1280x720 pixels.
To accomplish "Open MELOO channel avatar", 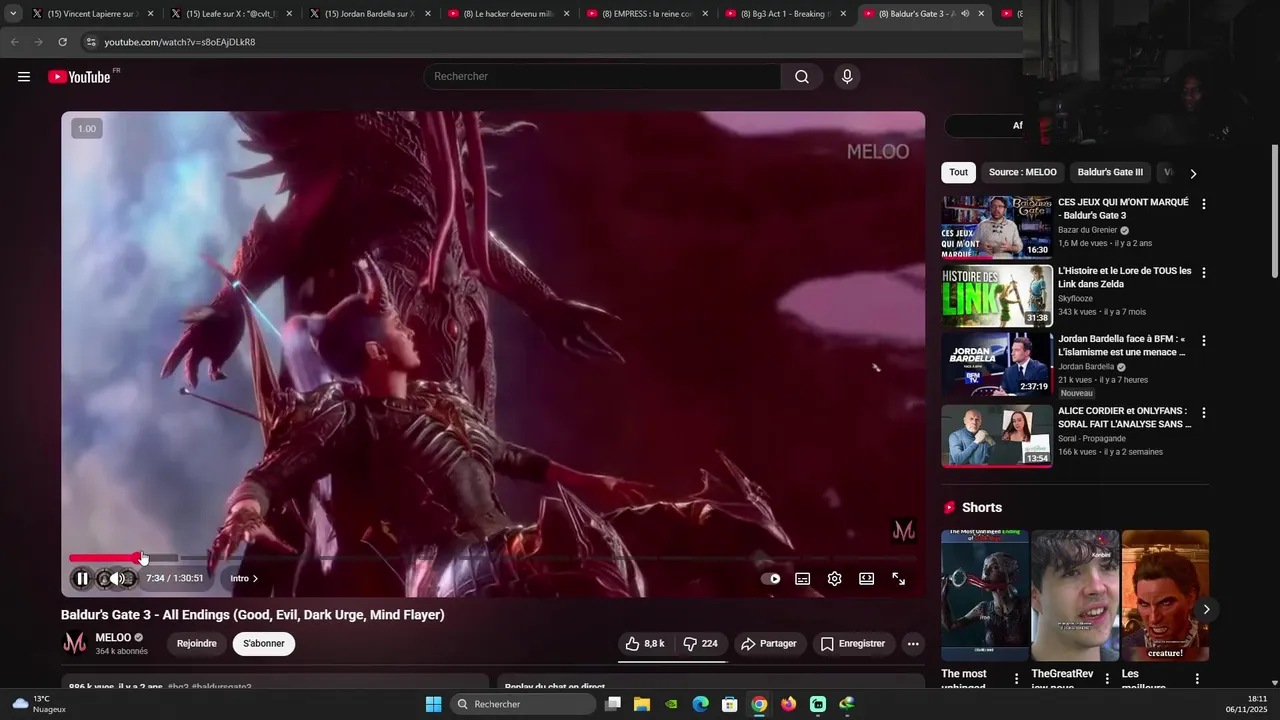I will (x=75, y=644).
